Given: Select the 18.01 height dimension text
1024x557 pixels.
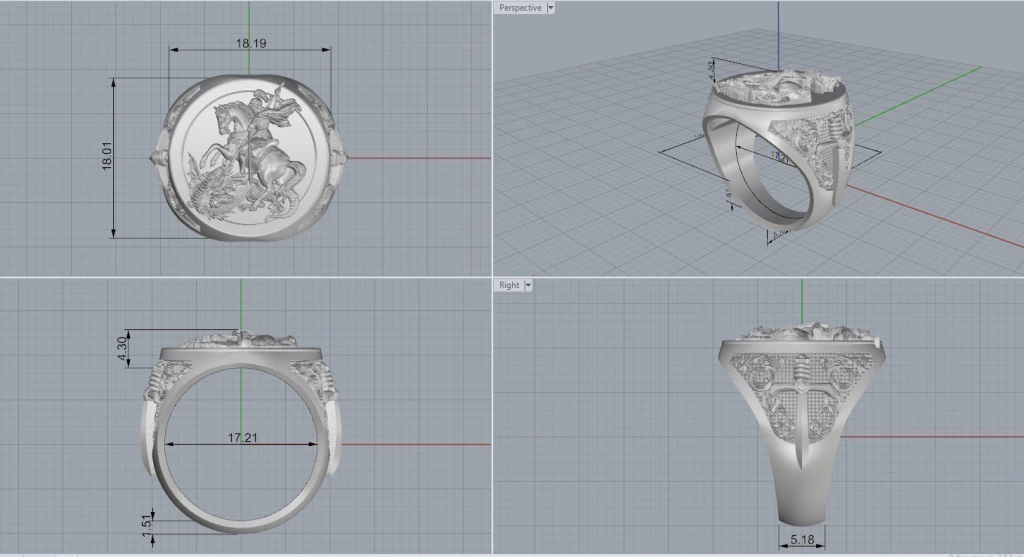Looking at the screenshot, I should click(107, 157).
